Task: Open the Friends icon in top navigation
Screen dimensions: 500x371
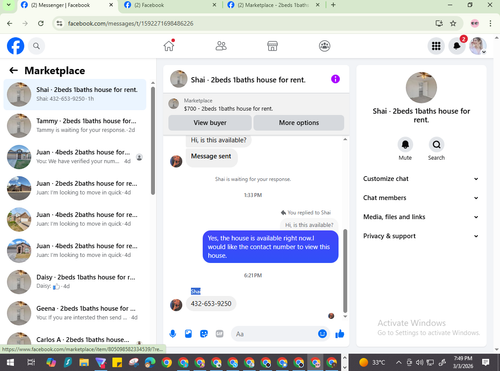Action: (221, 46)
